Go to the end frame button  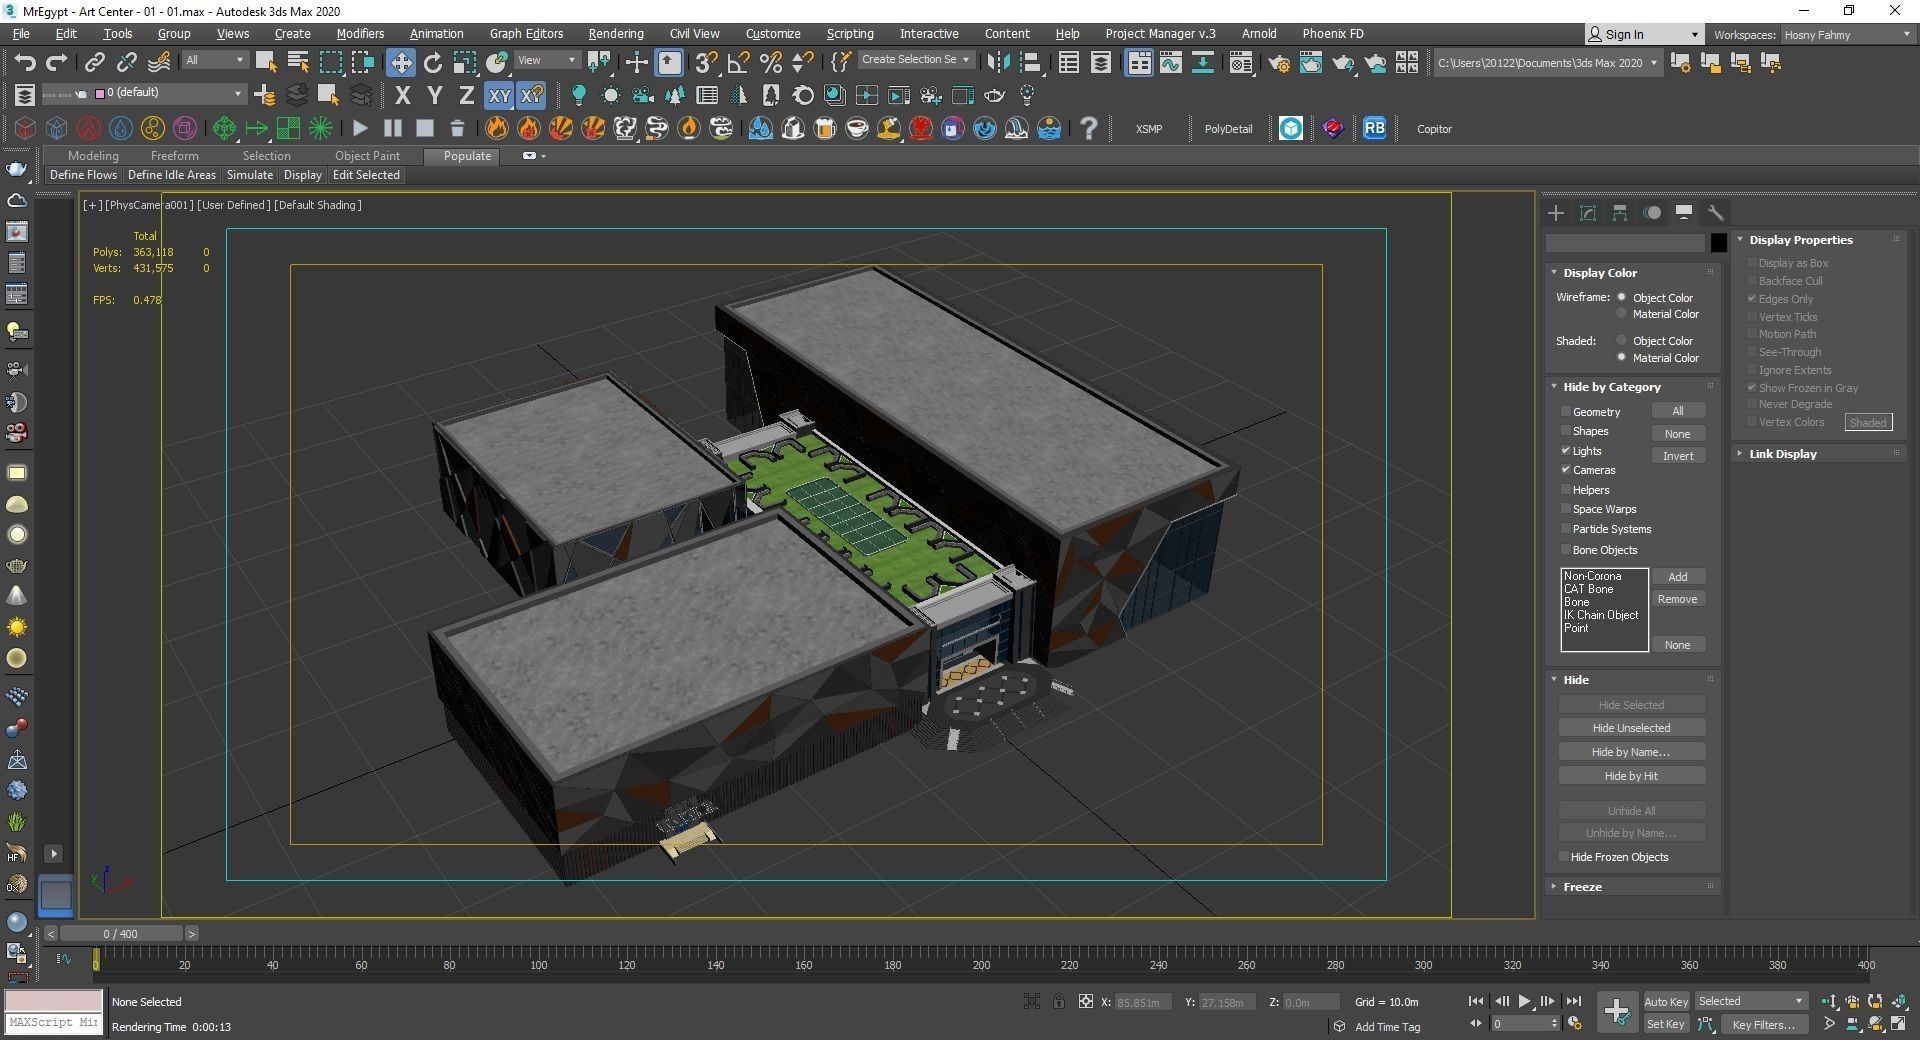click(1573, 1001)
